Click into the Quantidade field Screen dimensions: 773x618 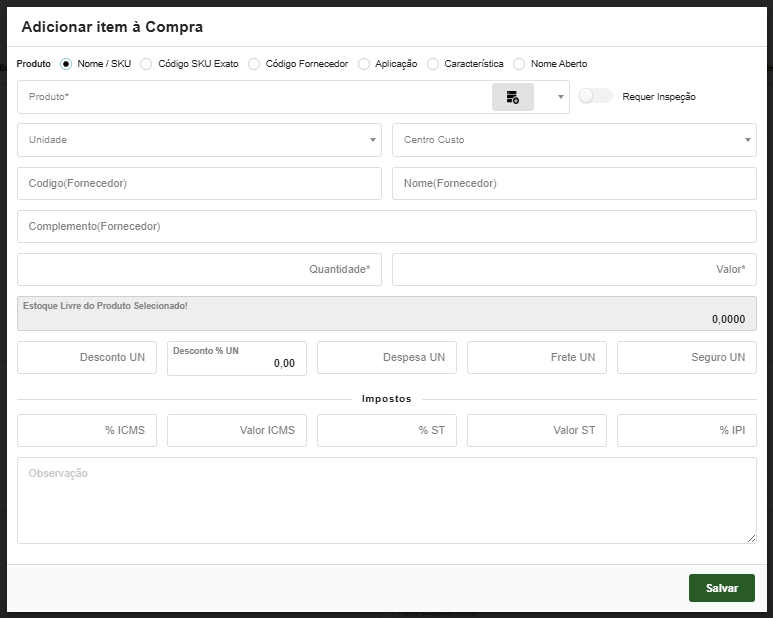[x=199, y=269]
